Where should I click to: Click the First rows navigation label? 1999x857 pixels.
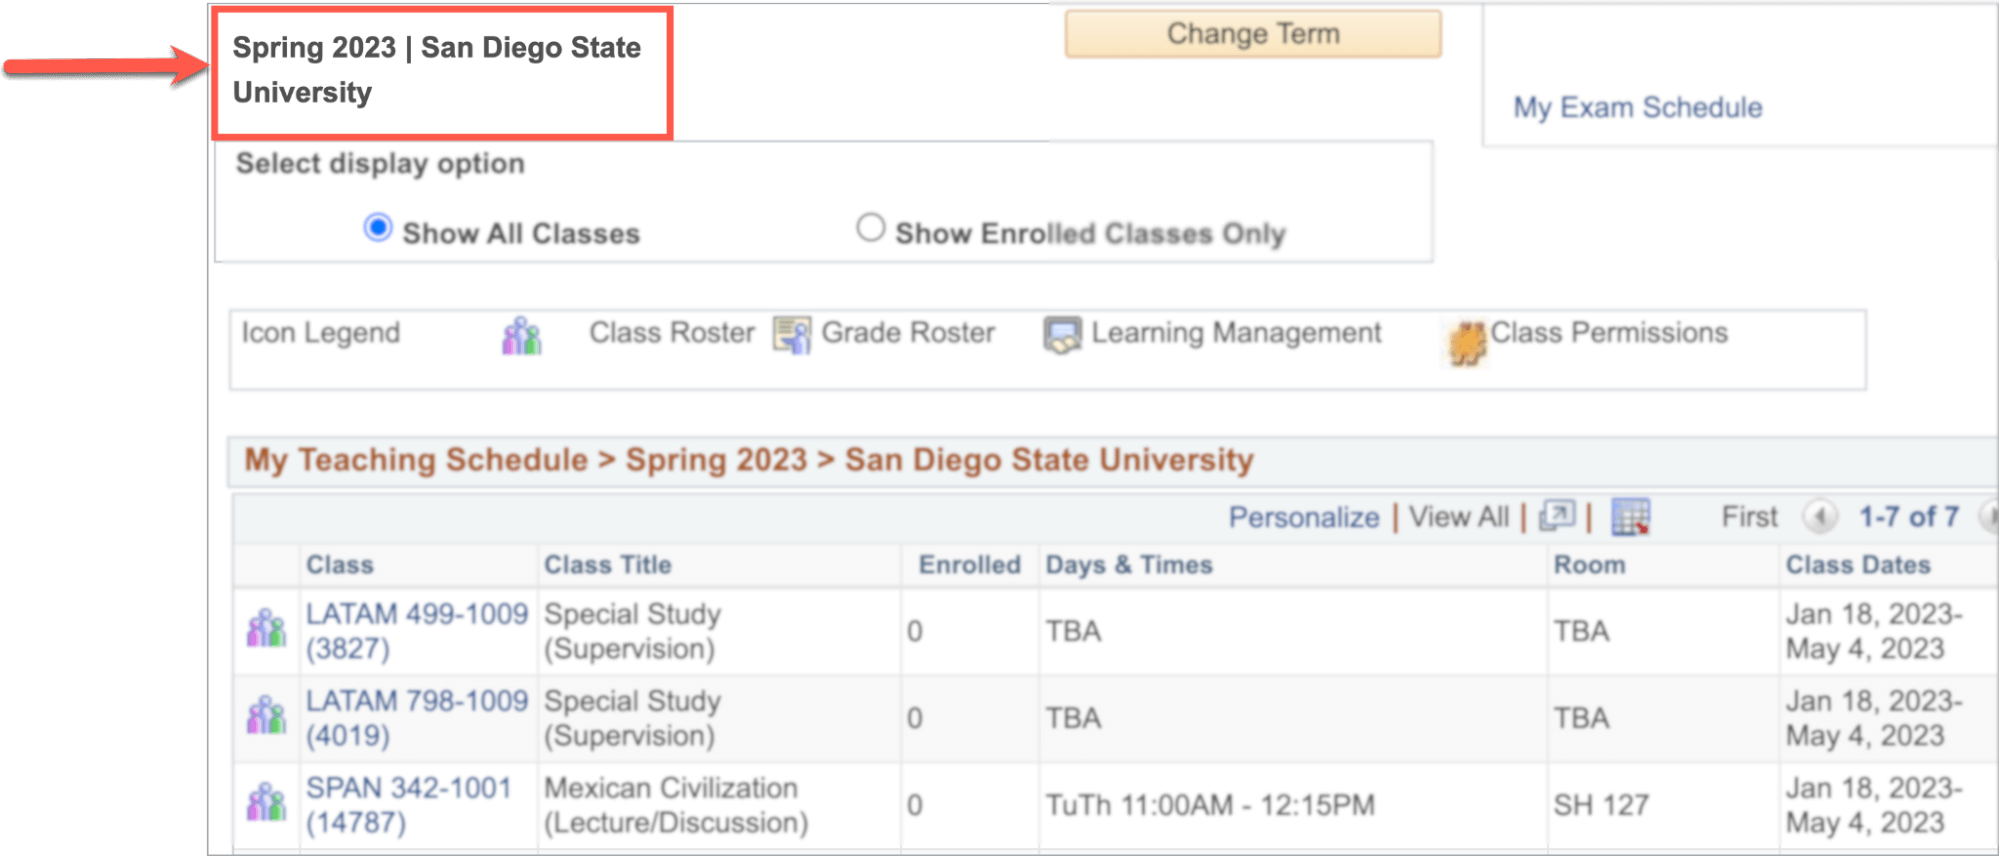(x=1749, y=517)
